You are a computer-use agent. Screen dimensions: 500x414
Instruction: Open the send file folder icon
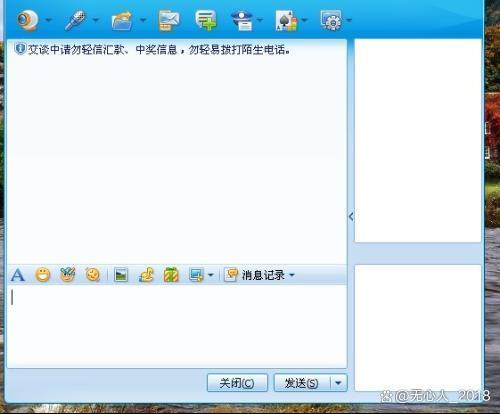coord(122,21)
